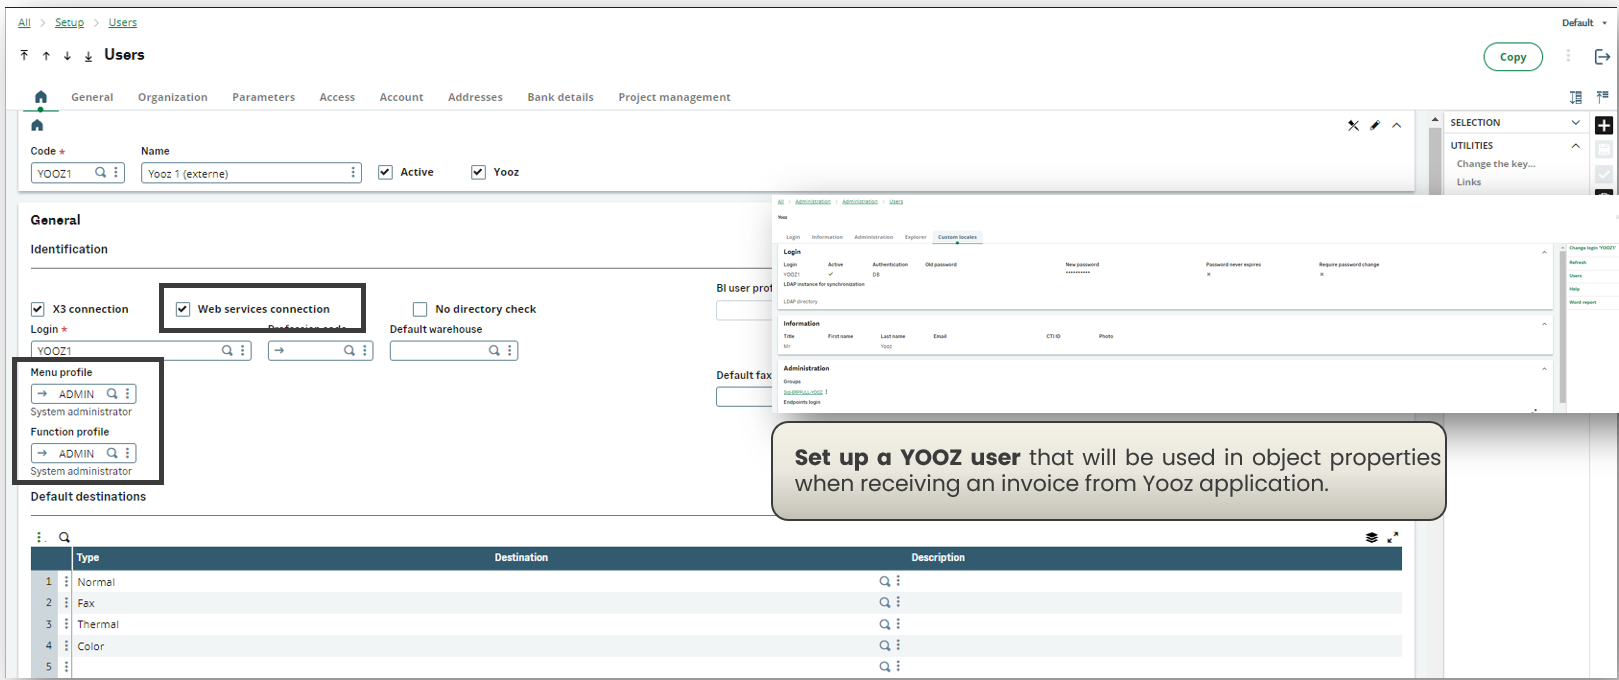Toggle the Web services connection checkbox
This screenshot has height=680, width=1619.
pos(183,309)
